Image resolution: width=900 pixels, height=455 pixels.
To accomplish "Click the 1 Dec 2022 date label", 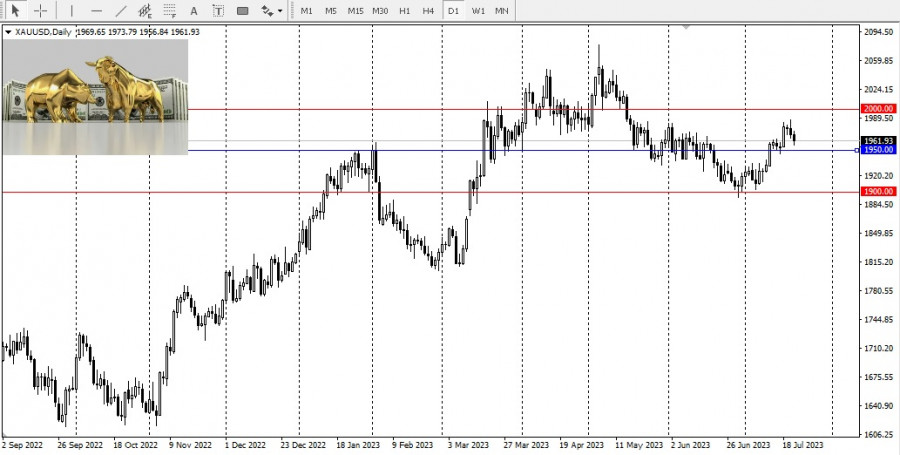I will coord(245,445).
